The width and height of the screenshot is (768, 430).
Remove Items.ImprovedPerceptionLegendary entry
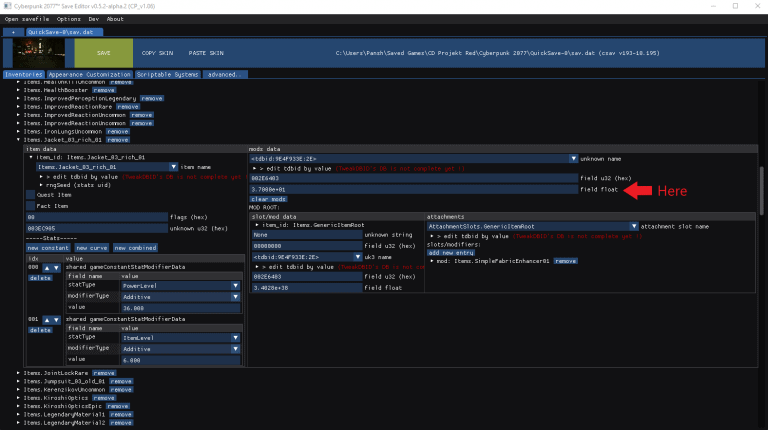coord(152,98)
